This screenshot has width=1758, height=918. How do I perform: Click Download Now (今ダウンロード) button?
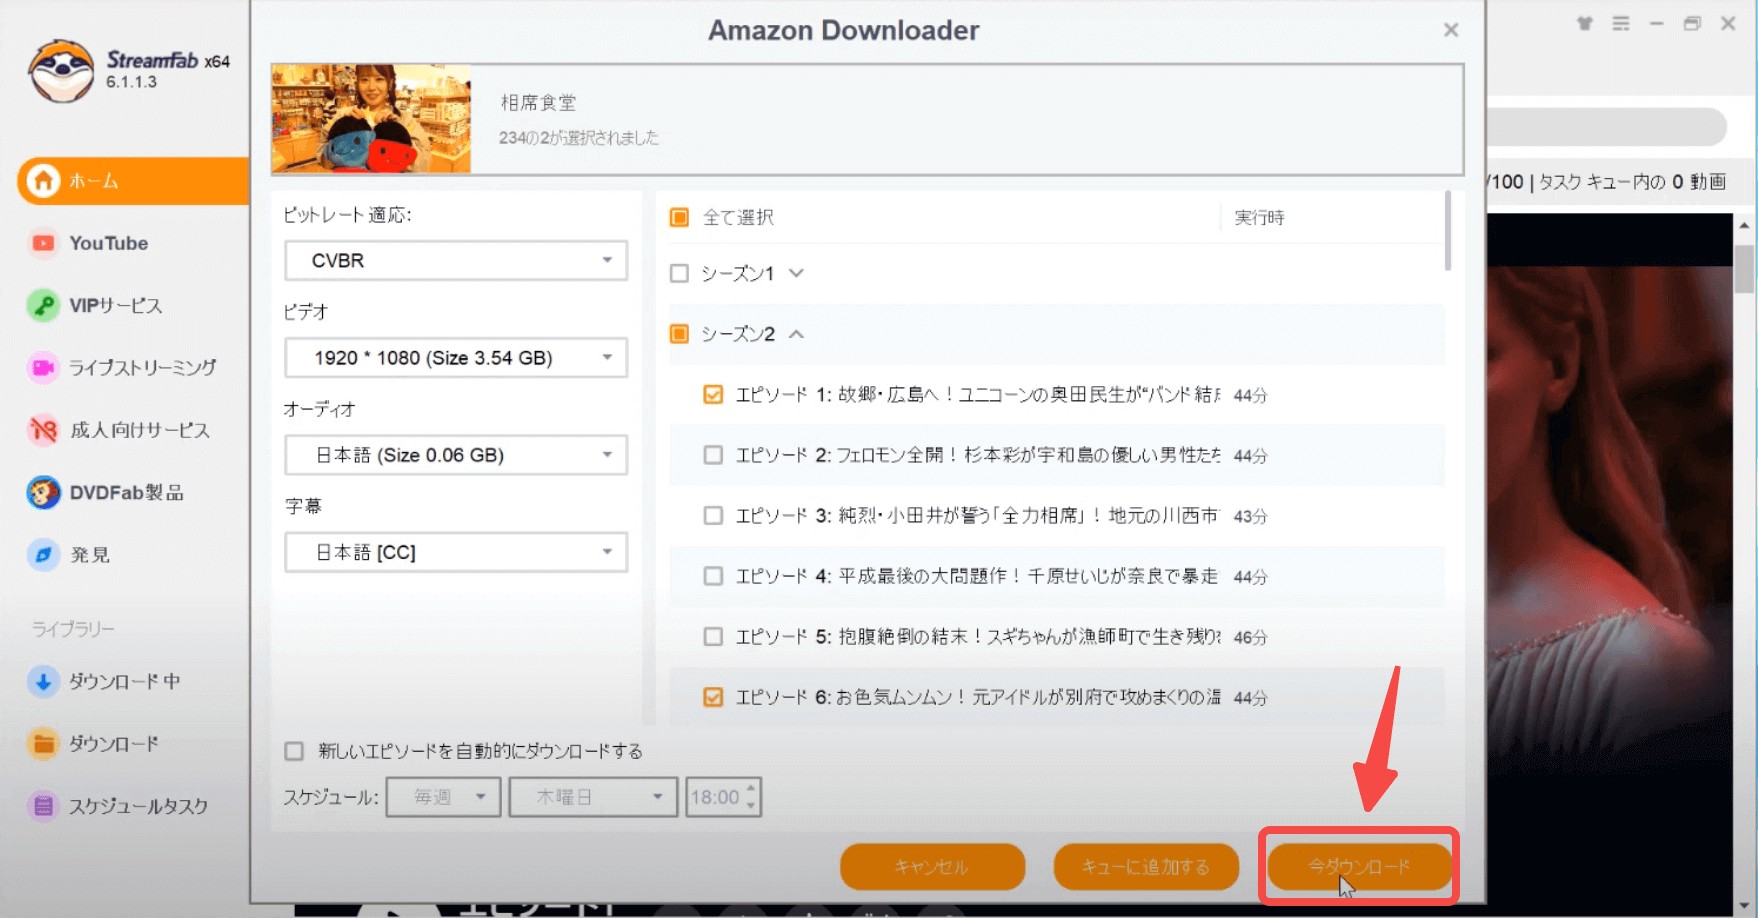click(x=1359, y=866)
